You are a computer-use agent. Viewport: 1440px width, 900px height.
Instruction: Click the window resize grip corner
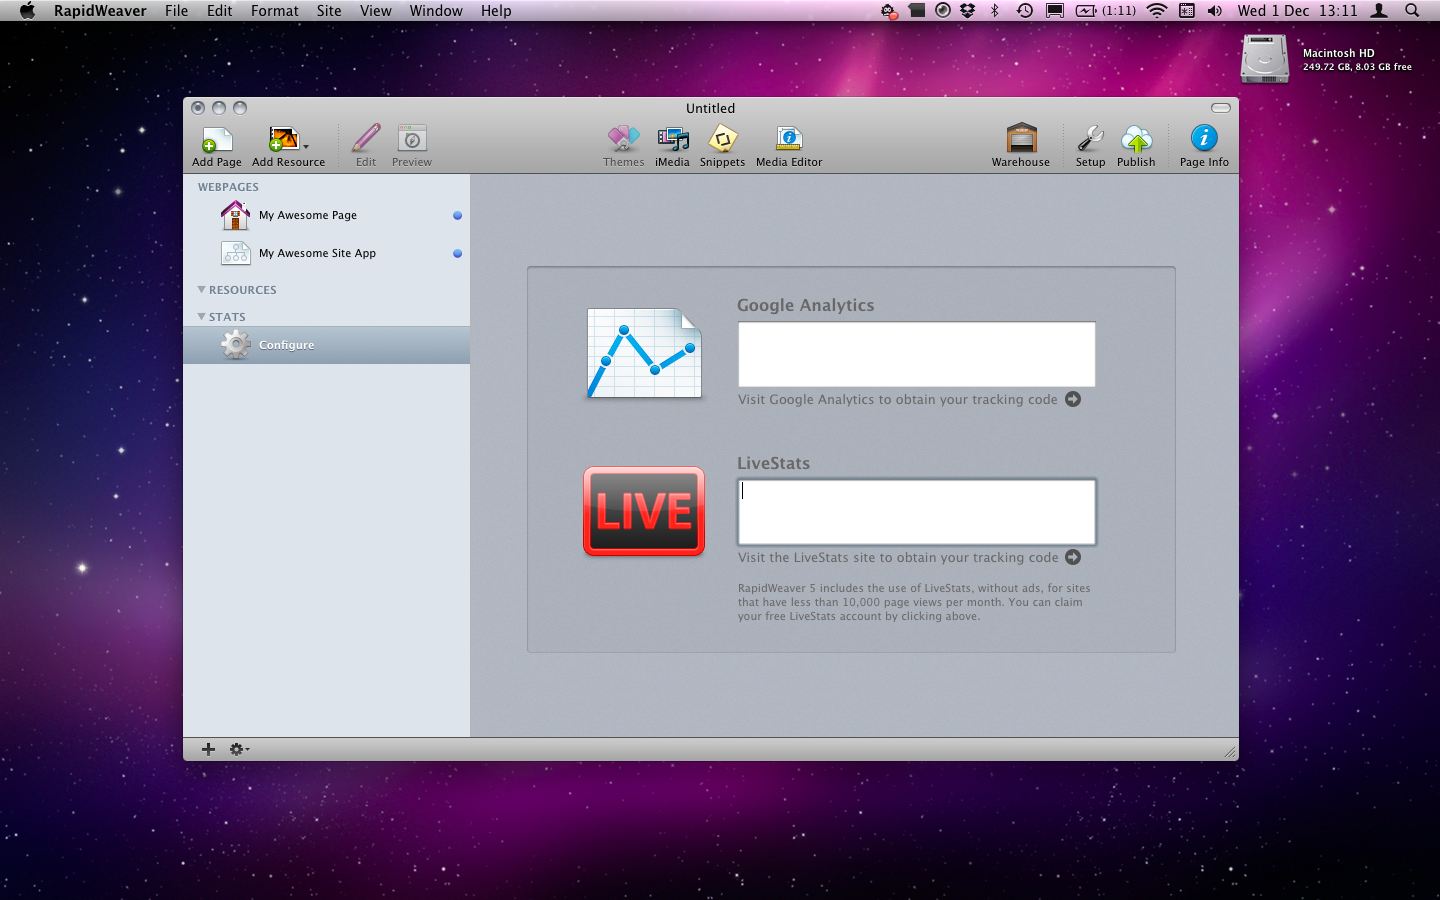tap(1230, 752)
